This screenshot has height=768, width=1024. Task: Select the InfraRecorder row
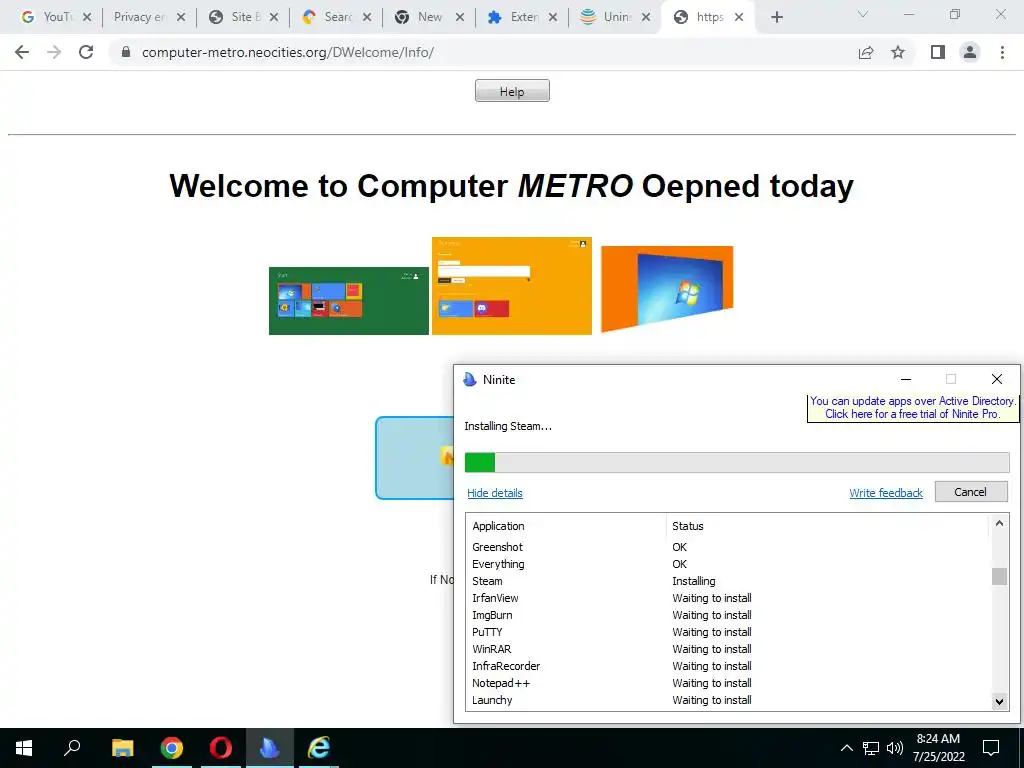[729, 666]
